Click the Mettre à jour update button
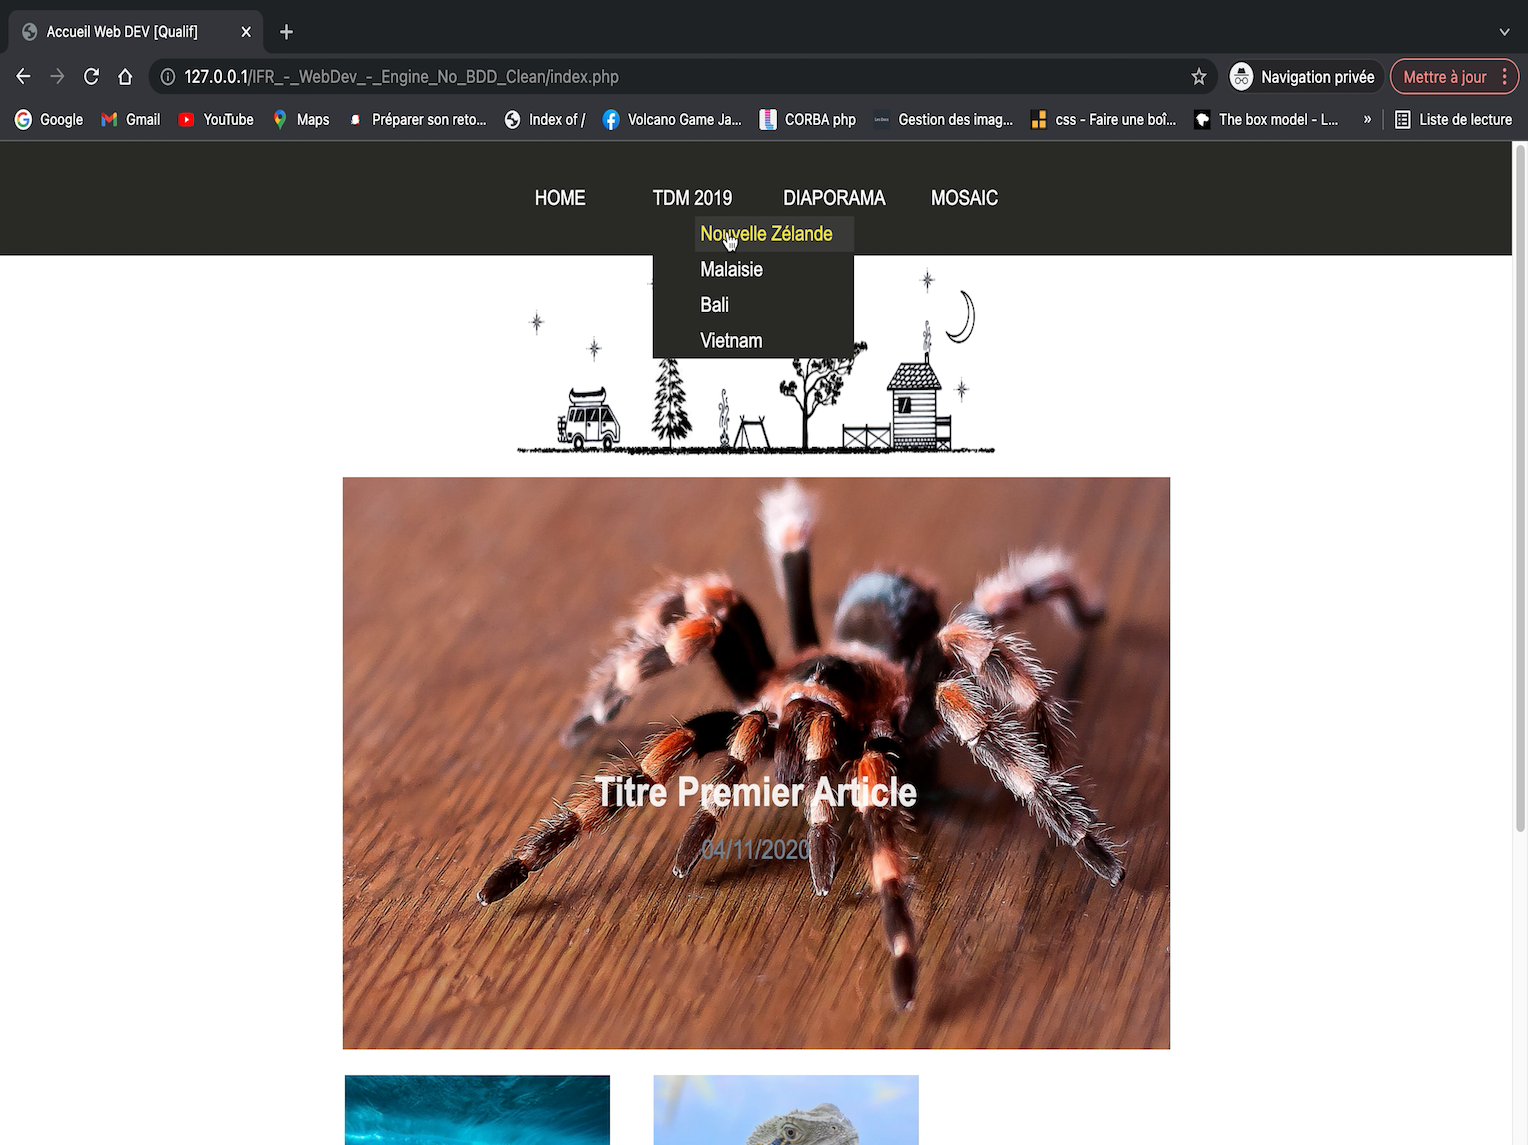Image resolution: width=1528 pixels, height=1145 pixels. click(1444, 77)
